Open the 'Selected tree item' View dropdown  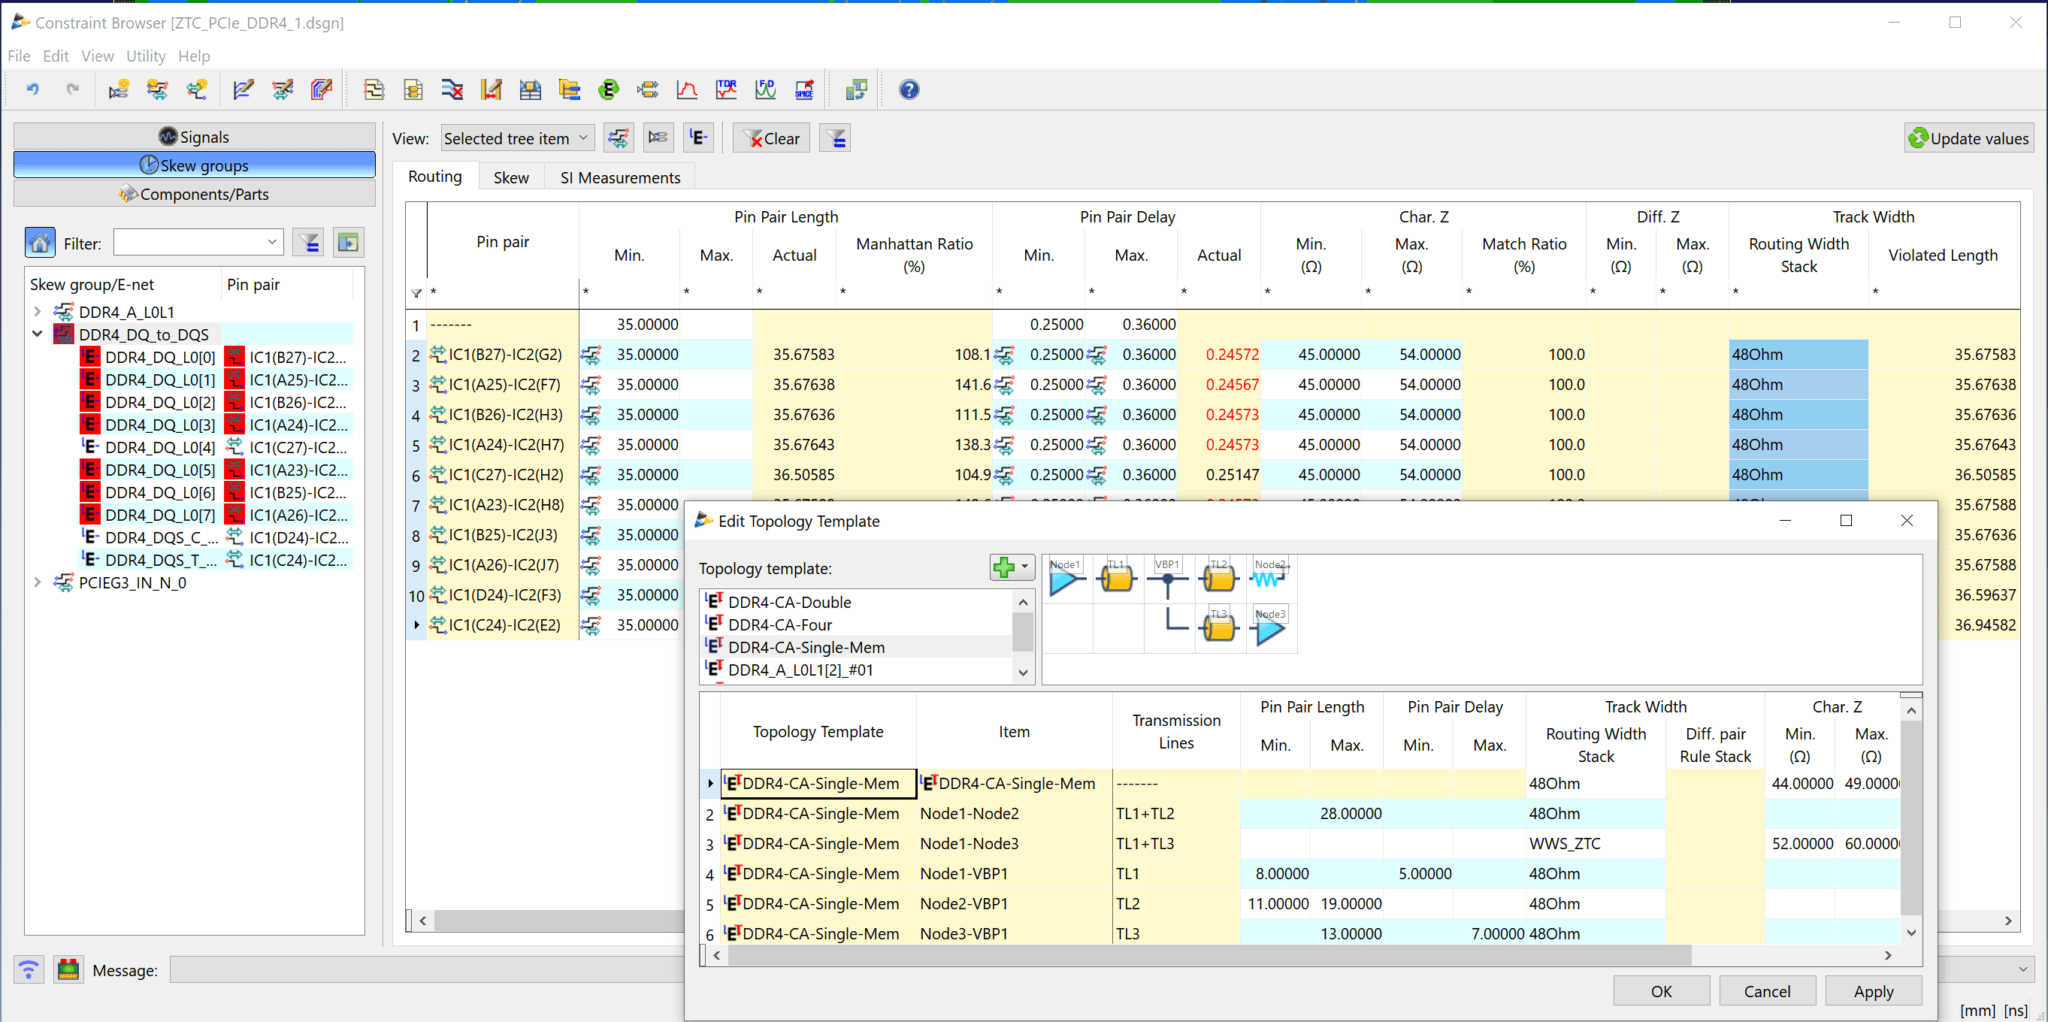[x=517, y=138]
